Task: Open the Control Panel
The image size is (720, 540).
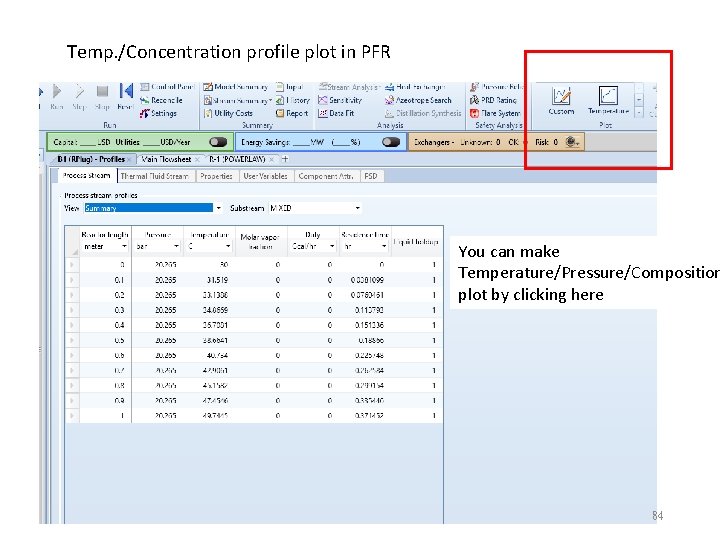Action: click(x=167, y=87)
